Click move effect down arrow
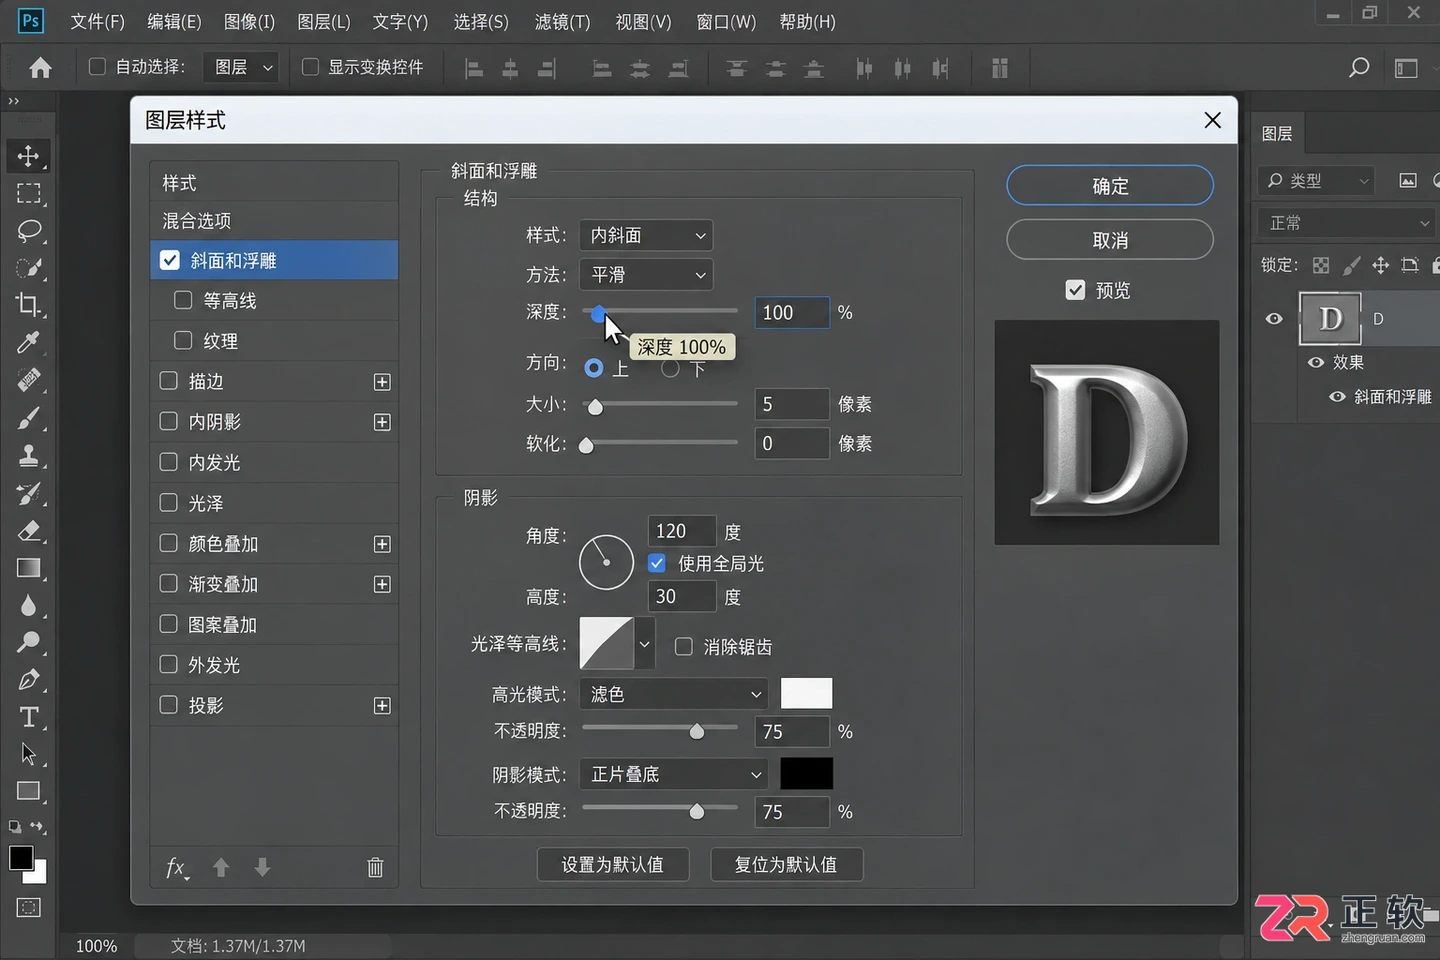The image size is (1440, 960). (x=262, y=867)
